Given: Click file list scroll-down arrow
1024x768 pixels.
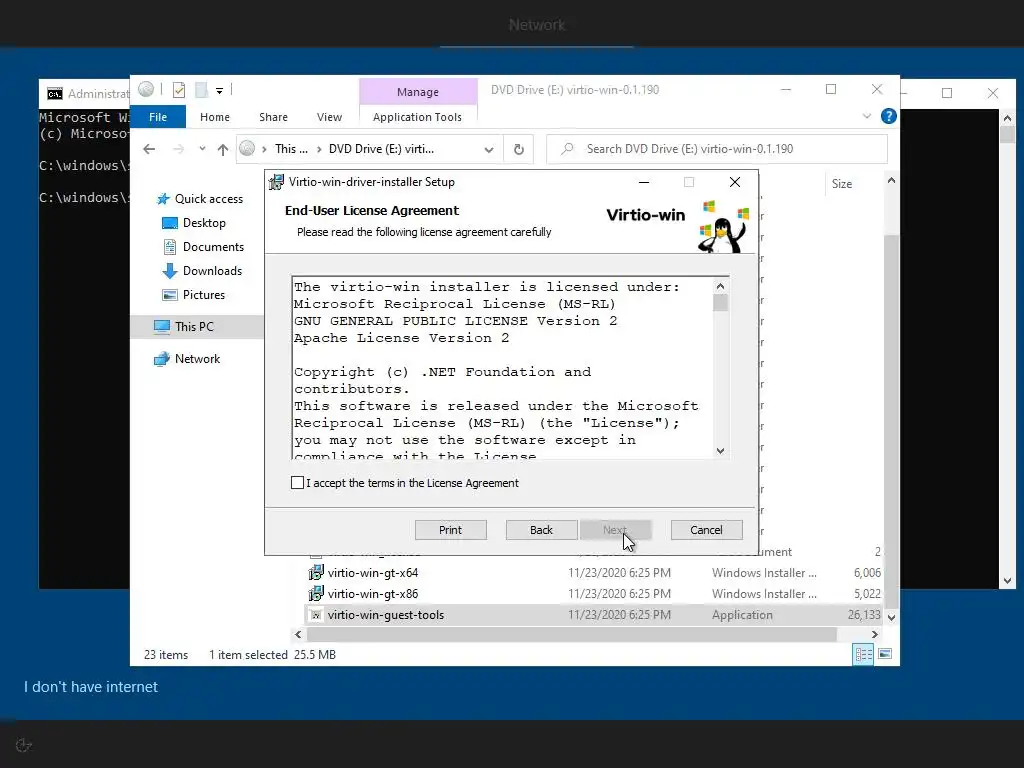Looking at the screenshot, I should [x=891, y=616].
